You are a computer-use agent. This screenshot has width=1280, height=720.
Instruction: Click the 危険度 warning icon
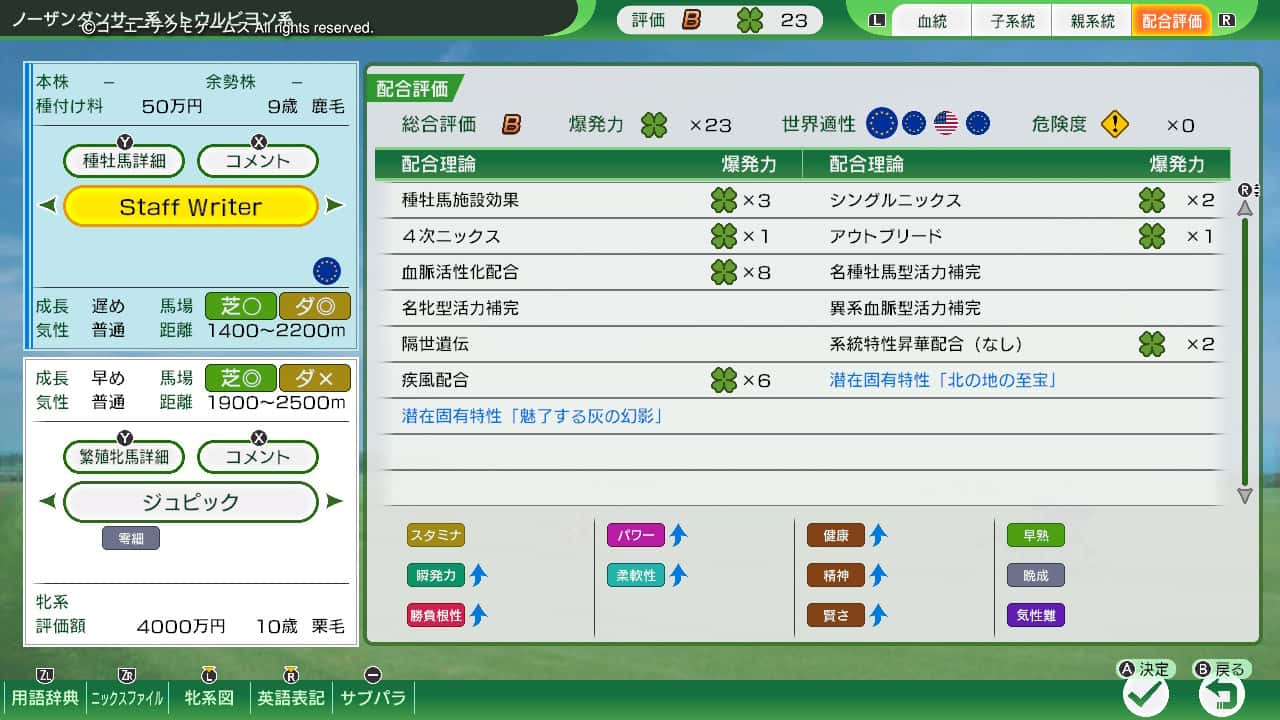pyautogui.click(x=1113, y=124)
